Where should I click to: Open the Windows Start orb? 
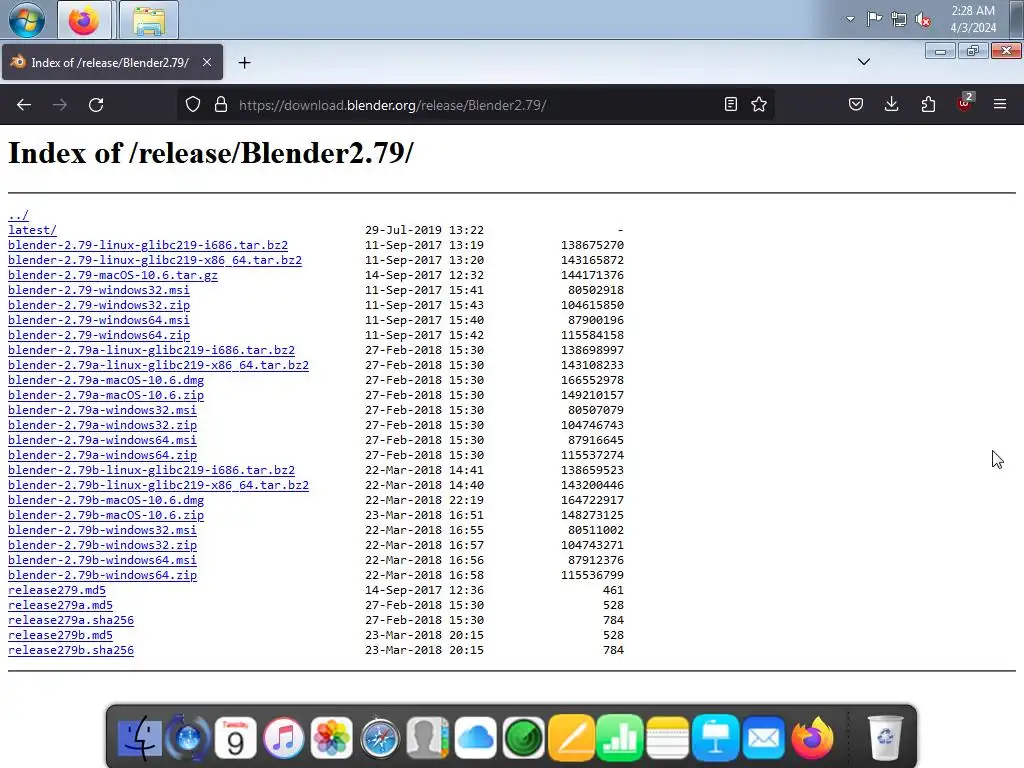(27, 20)
